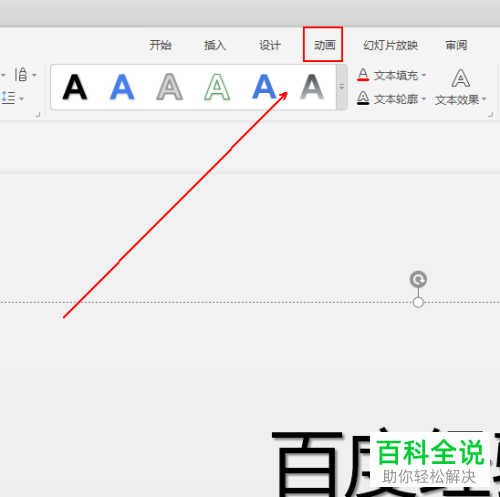Click the text box rotation handle
This screenshot has width=500, height=497.
(418, 279)
